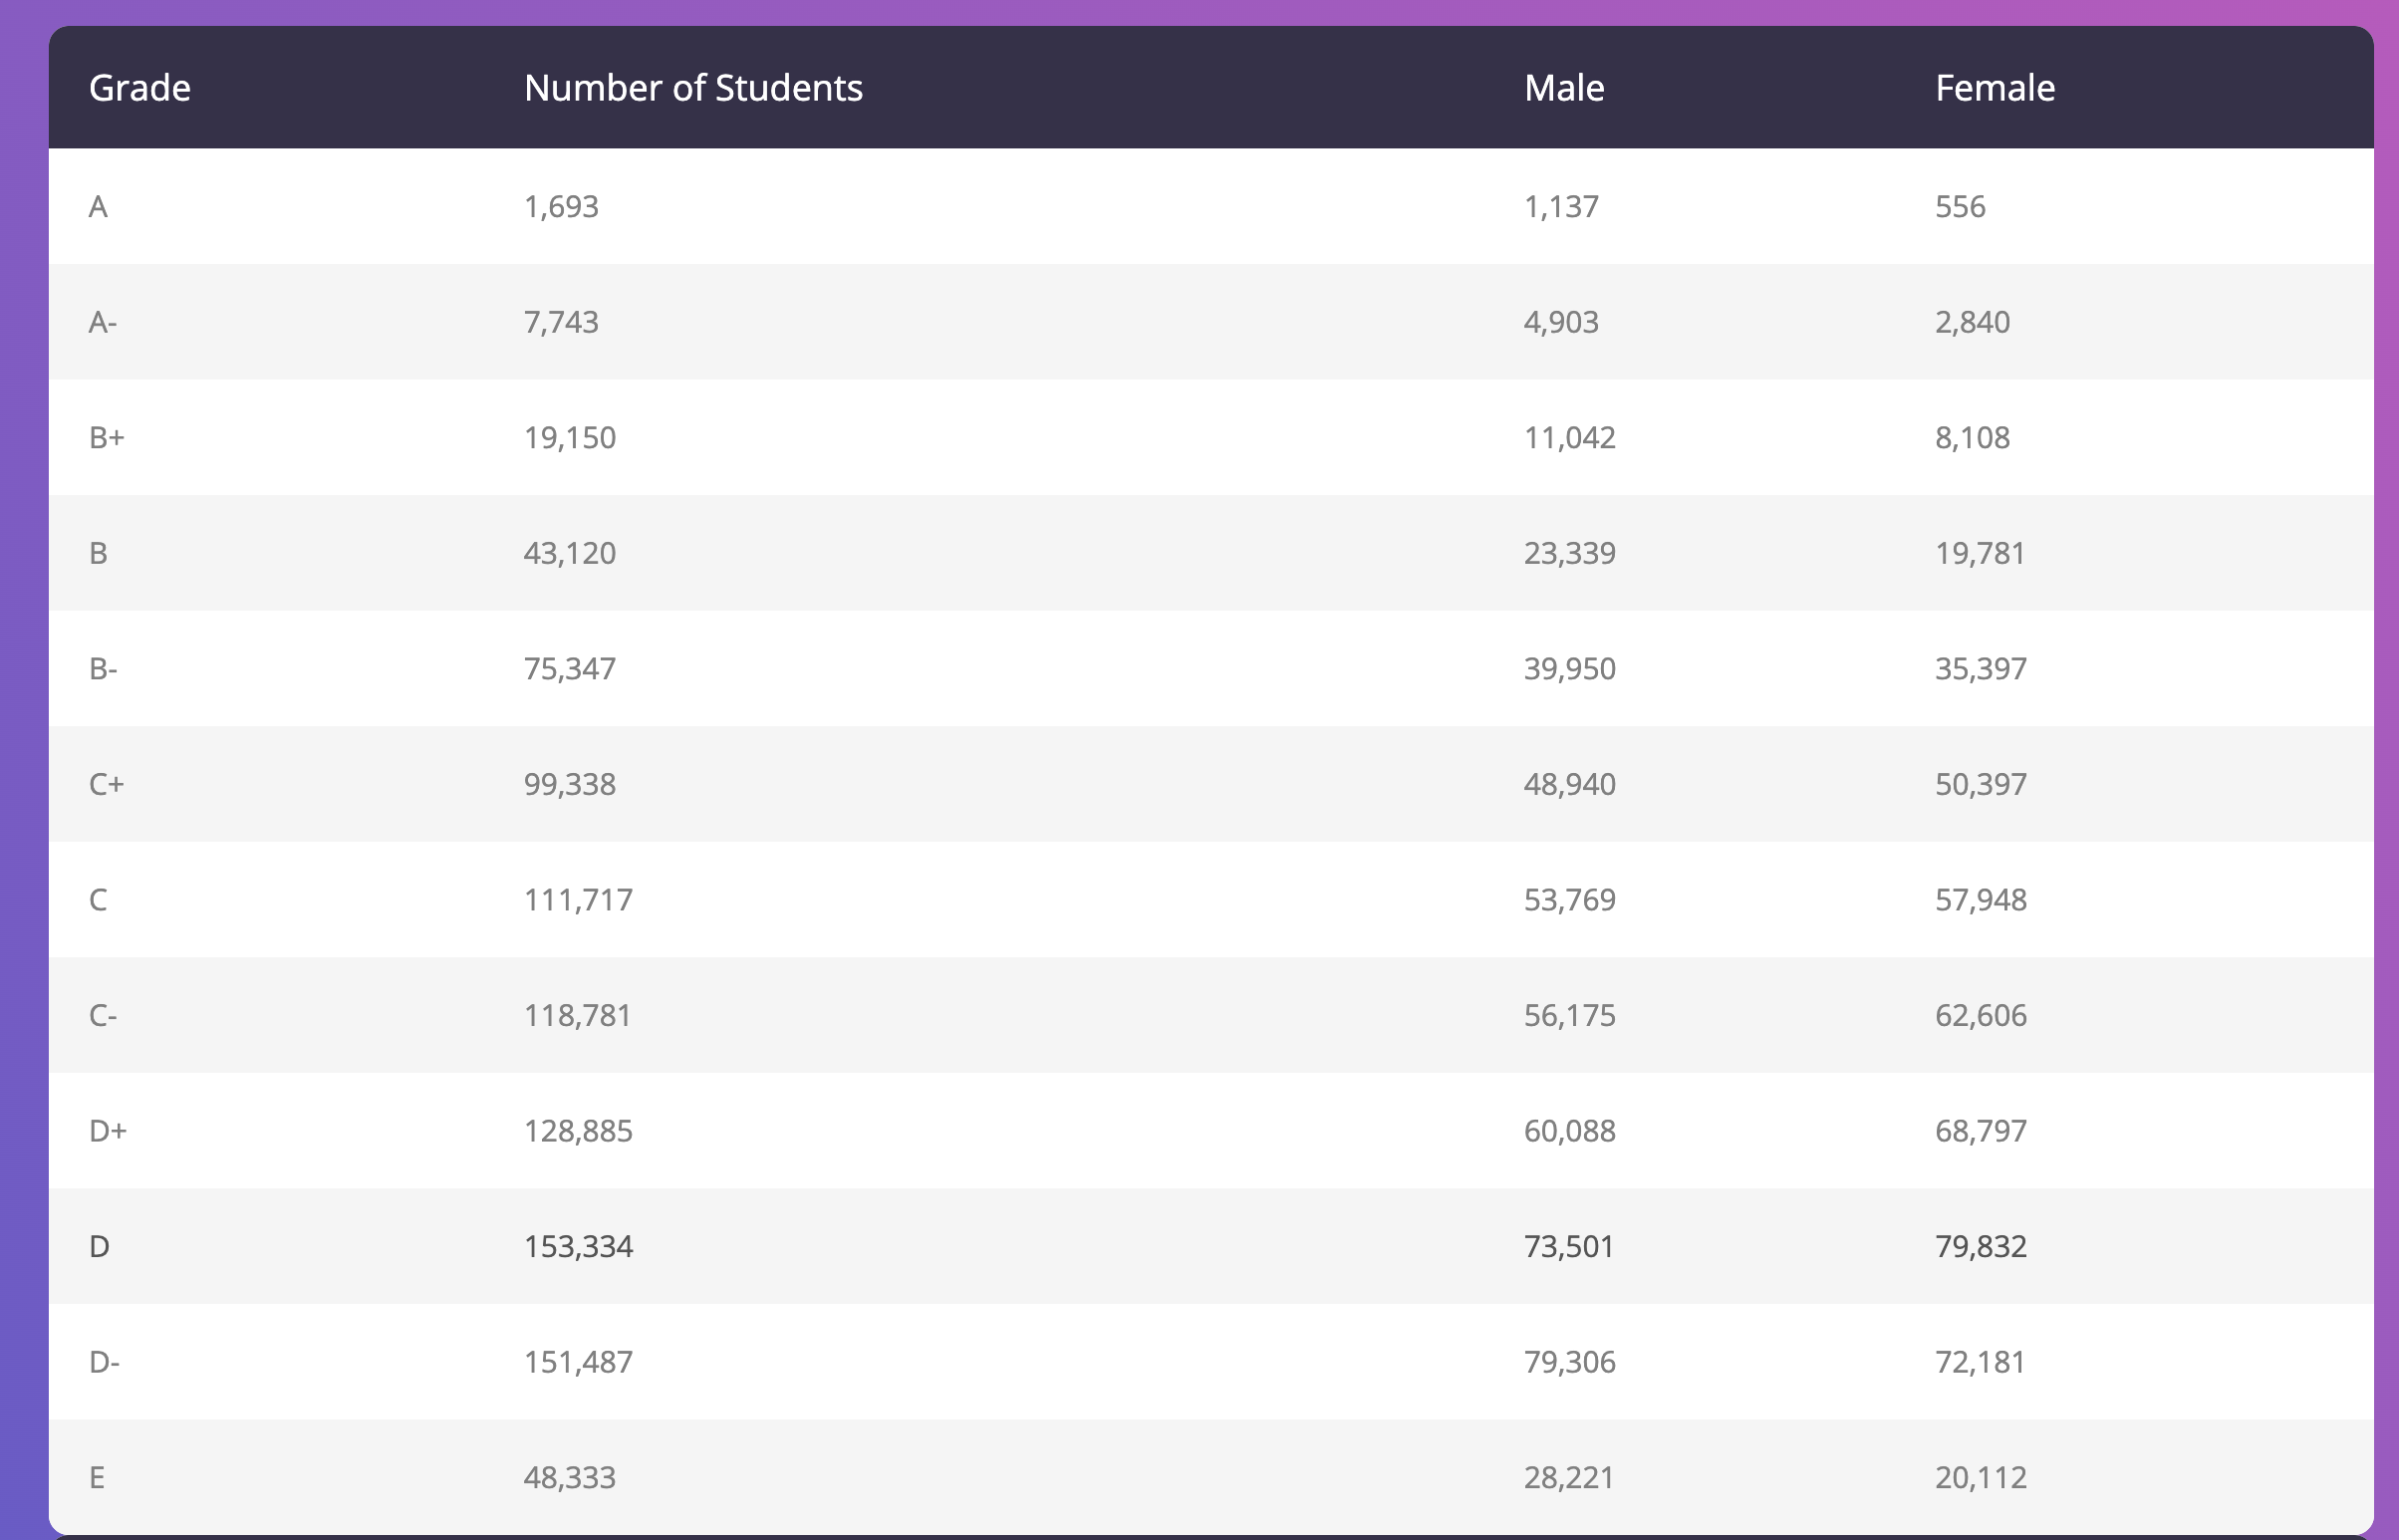Click male count 60,088
2399x1540 pixels.
click(x=1570, y=1131)
